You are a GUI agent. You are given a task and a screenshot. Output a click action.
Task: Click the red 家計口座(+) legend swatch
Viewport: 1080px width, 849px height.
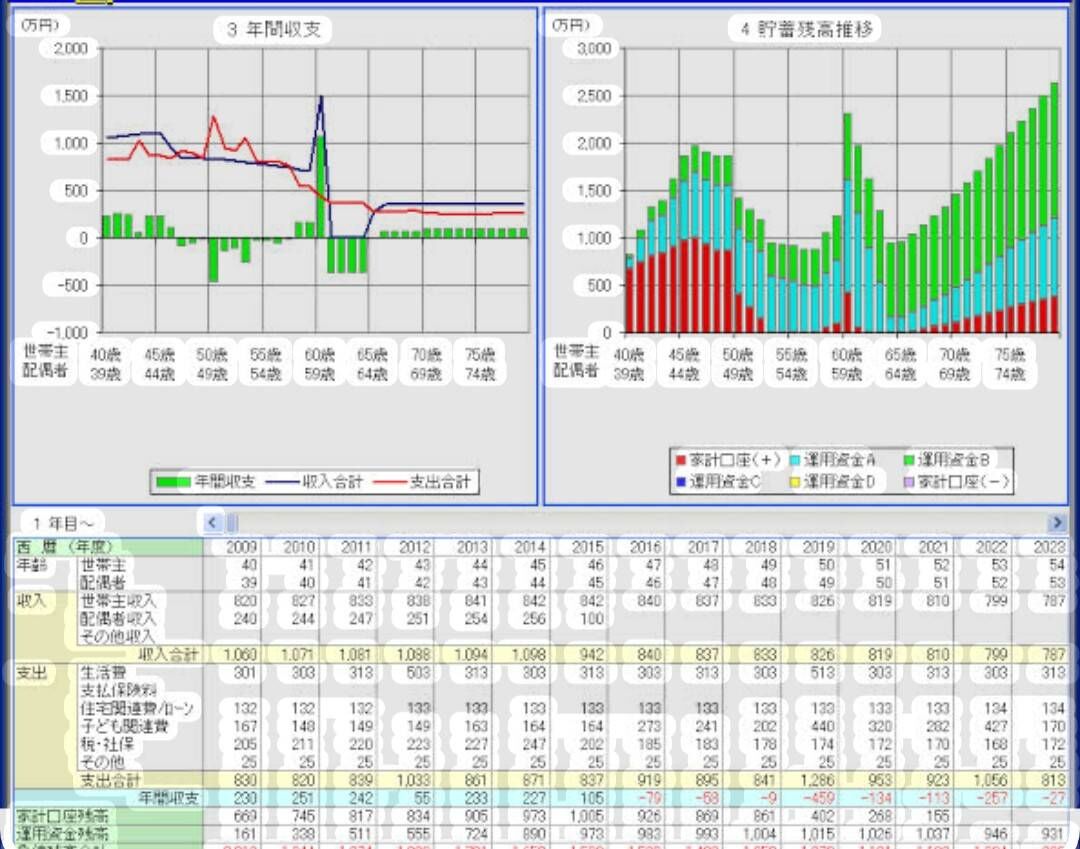681,460
